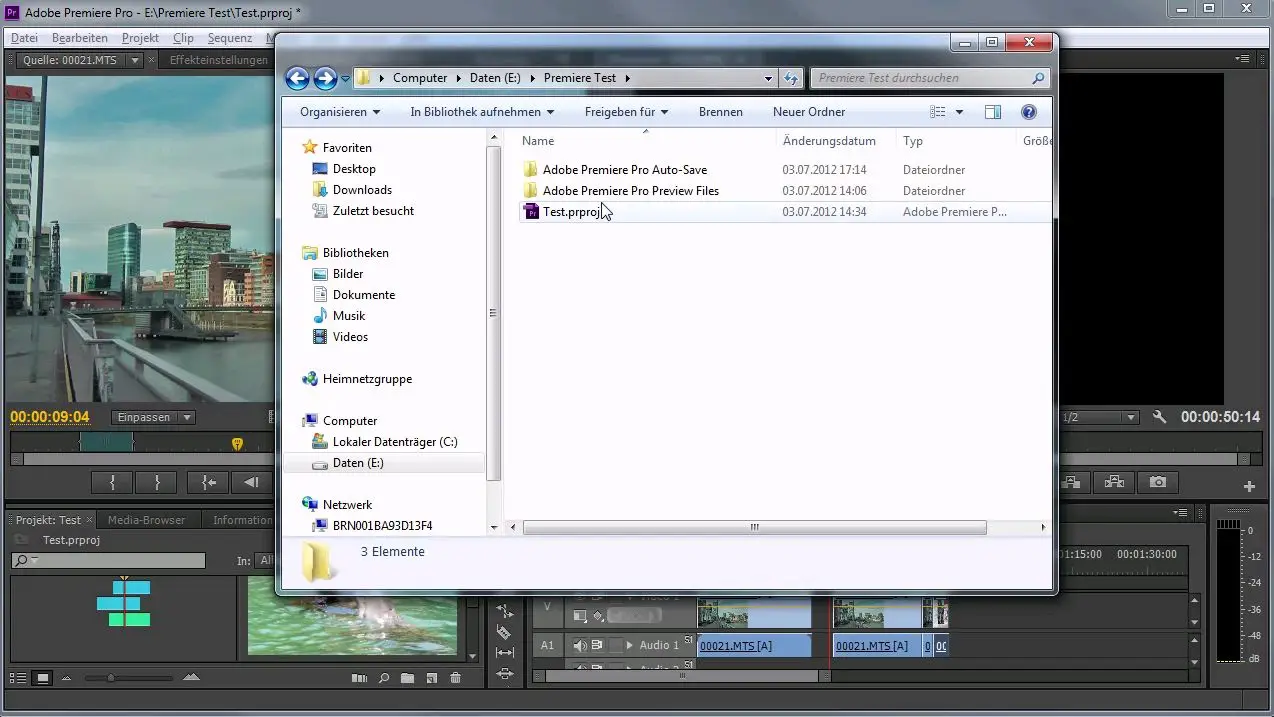Create a new bin in project panel
Image resolution: width=1274 pixels, height=717 pixels.
(407, 678)
